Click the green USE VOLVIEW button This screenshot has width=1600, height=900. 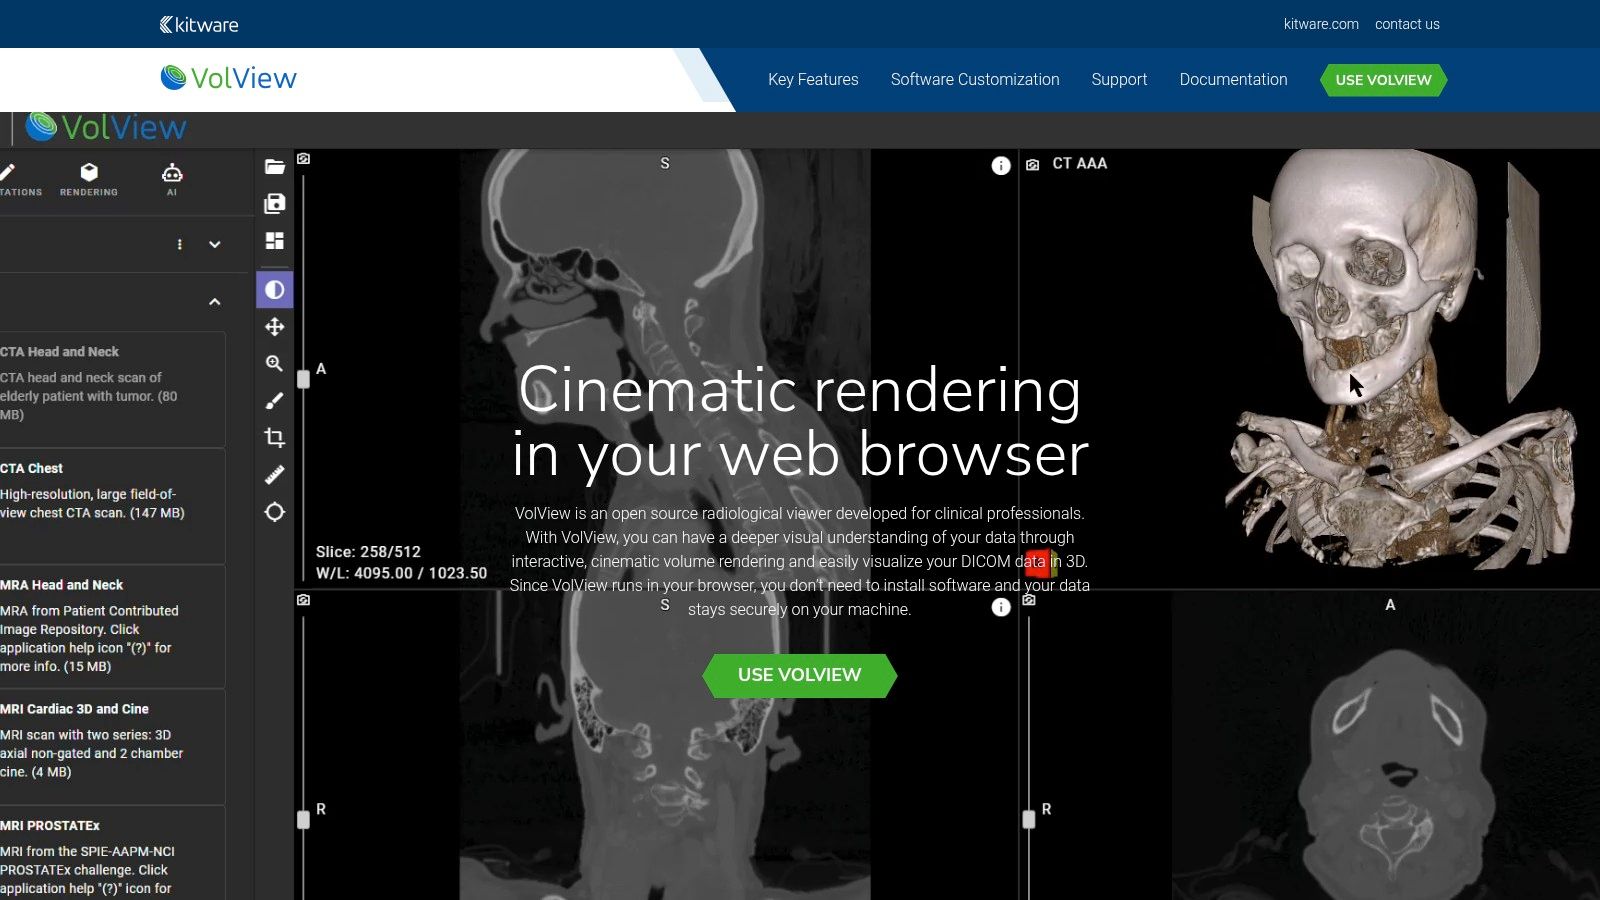800,675
